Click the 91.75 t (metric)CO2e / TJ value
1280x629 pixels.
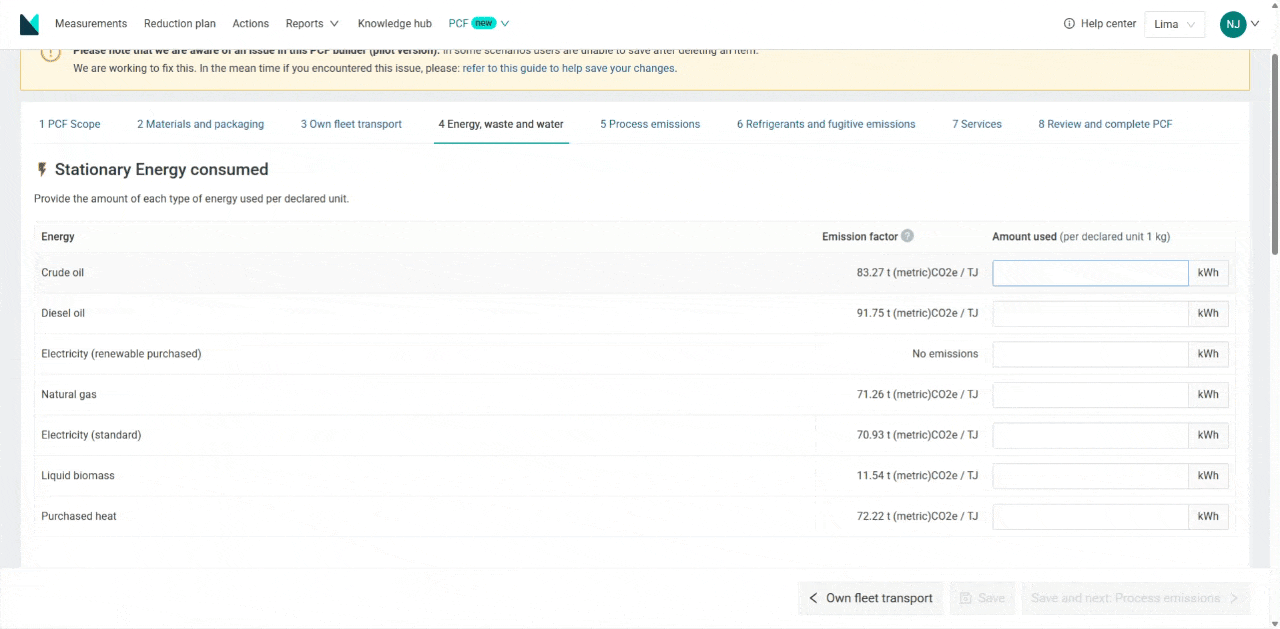click(x=917, y=313)
